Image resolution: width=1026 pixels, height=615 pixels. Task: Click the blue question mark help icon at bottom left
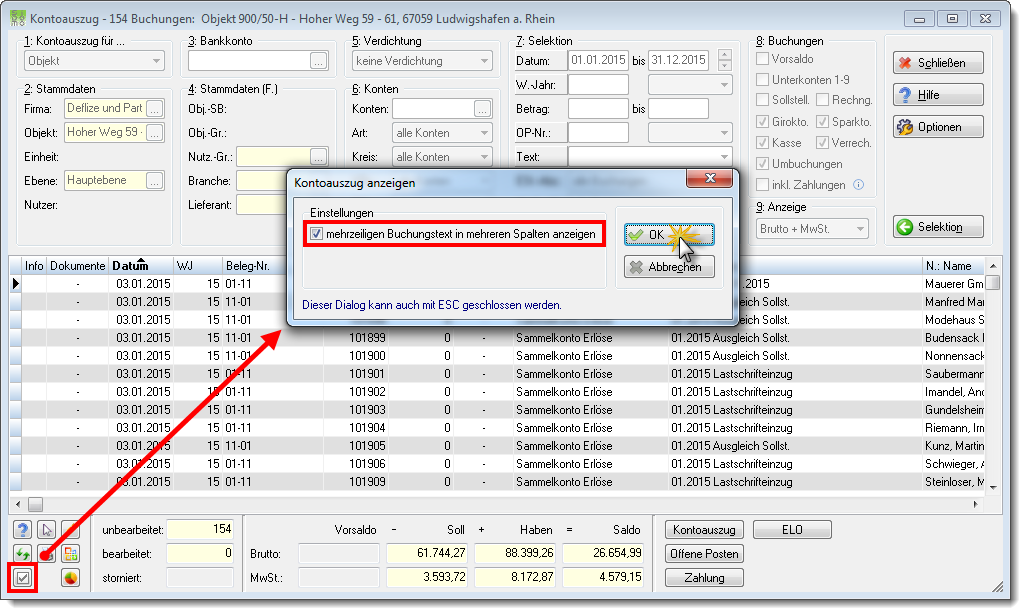[x=23, y=529]
